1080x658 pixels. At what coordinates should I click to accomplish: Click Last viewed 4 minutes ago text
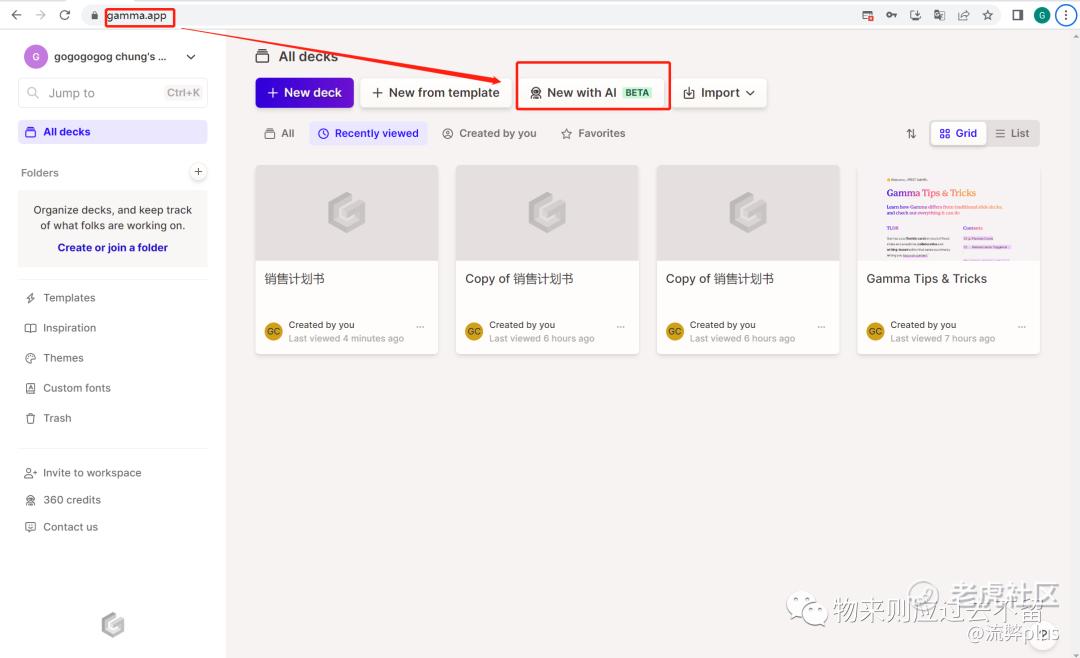(x=346, y=338)
